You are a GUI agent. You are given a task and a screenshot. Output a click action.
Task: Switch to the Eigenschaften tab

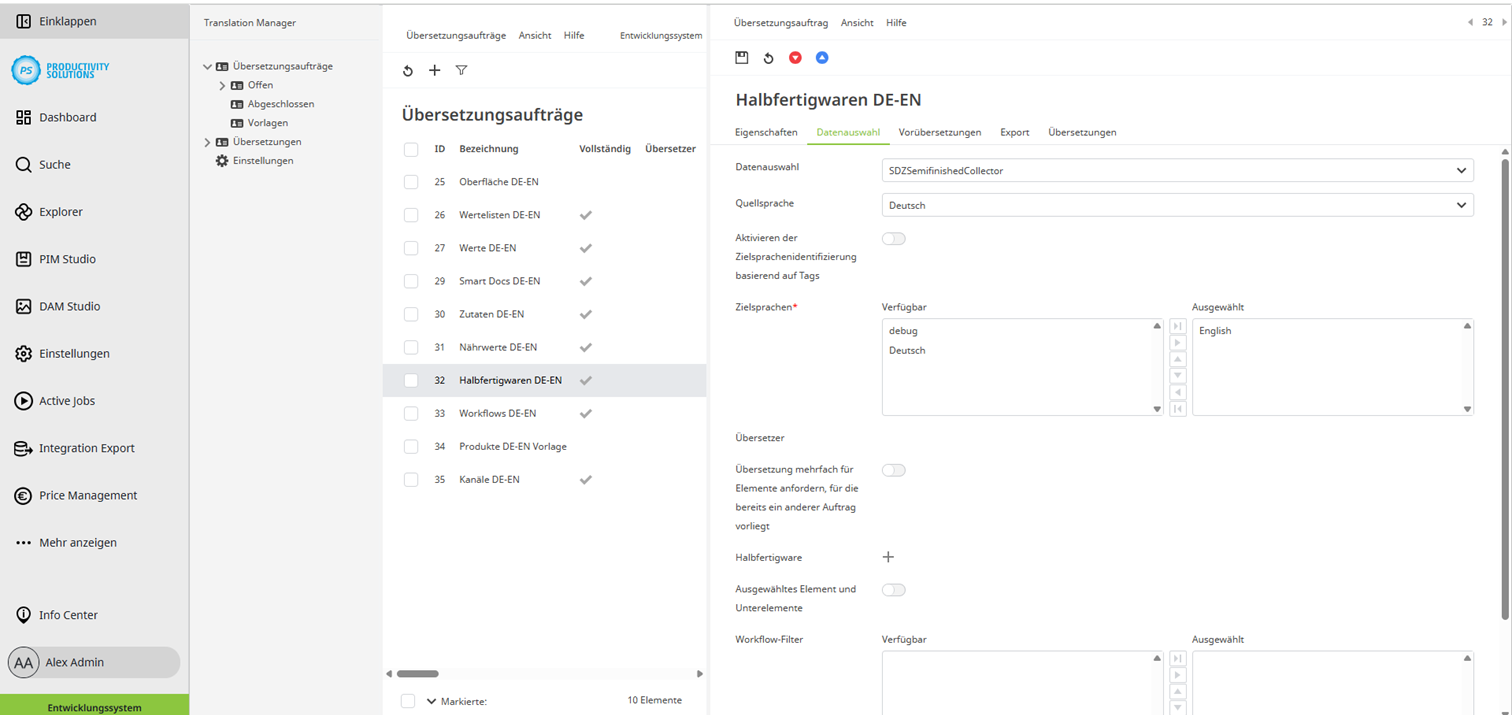768,131
